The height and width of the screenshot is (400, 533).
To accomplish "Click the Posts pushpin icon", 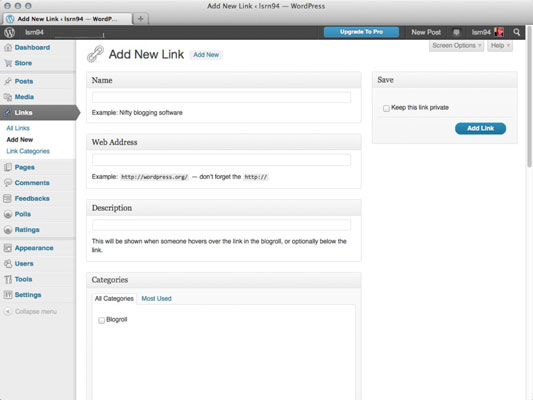I will click(x=8, y=81).
